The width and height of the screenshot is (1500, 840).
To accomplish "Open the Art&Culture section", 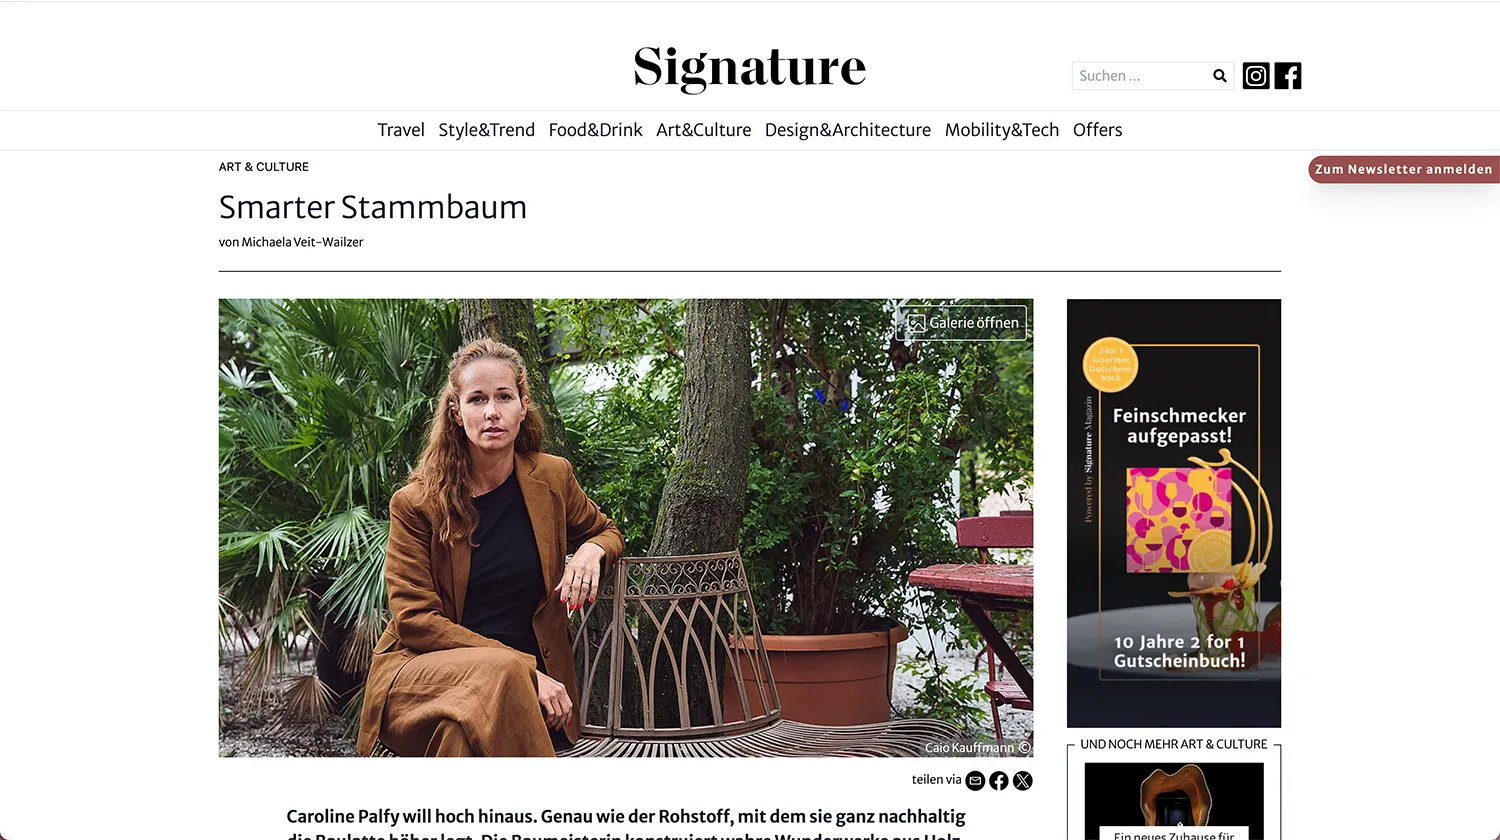I will tap(704, 130).
